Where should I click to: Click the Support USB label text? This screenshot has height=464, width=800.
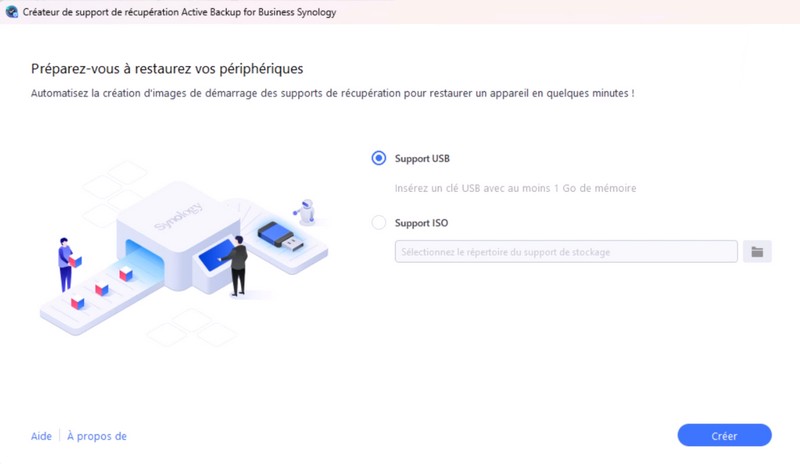(x=422, y=159)
